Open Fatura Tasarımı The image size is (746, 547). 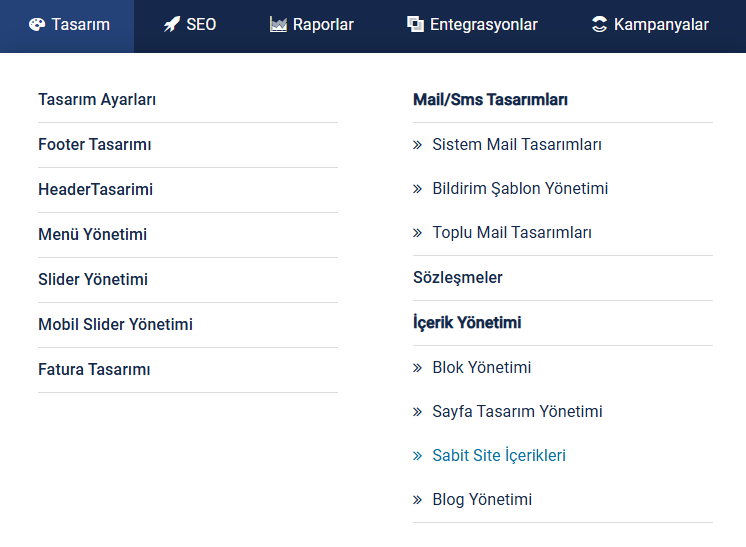(x=94, y=370)
